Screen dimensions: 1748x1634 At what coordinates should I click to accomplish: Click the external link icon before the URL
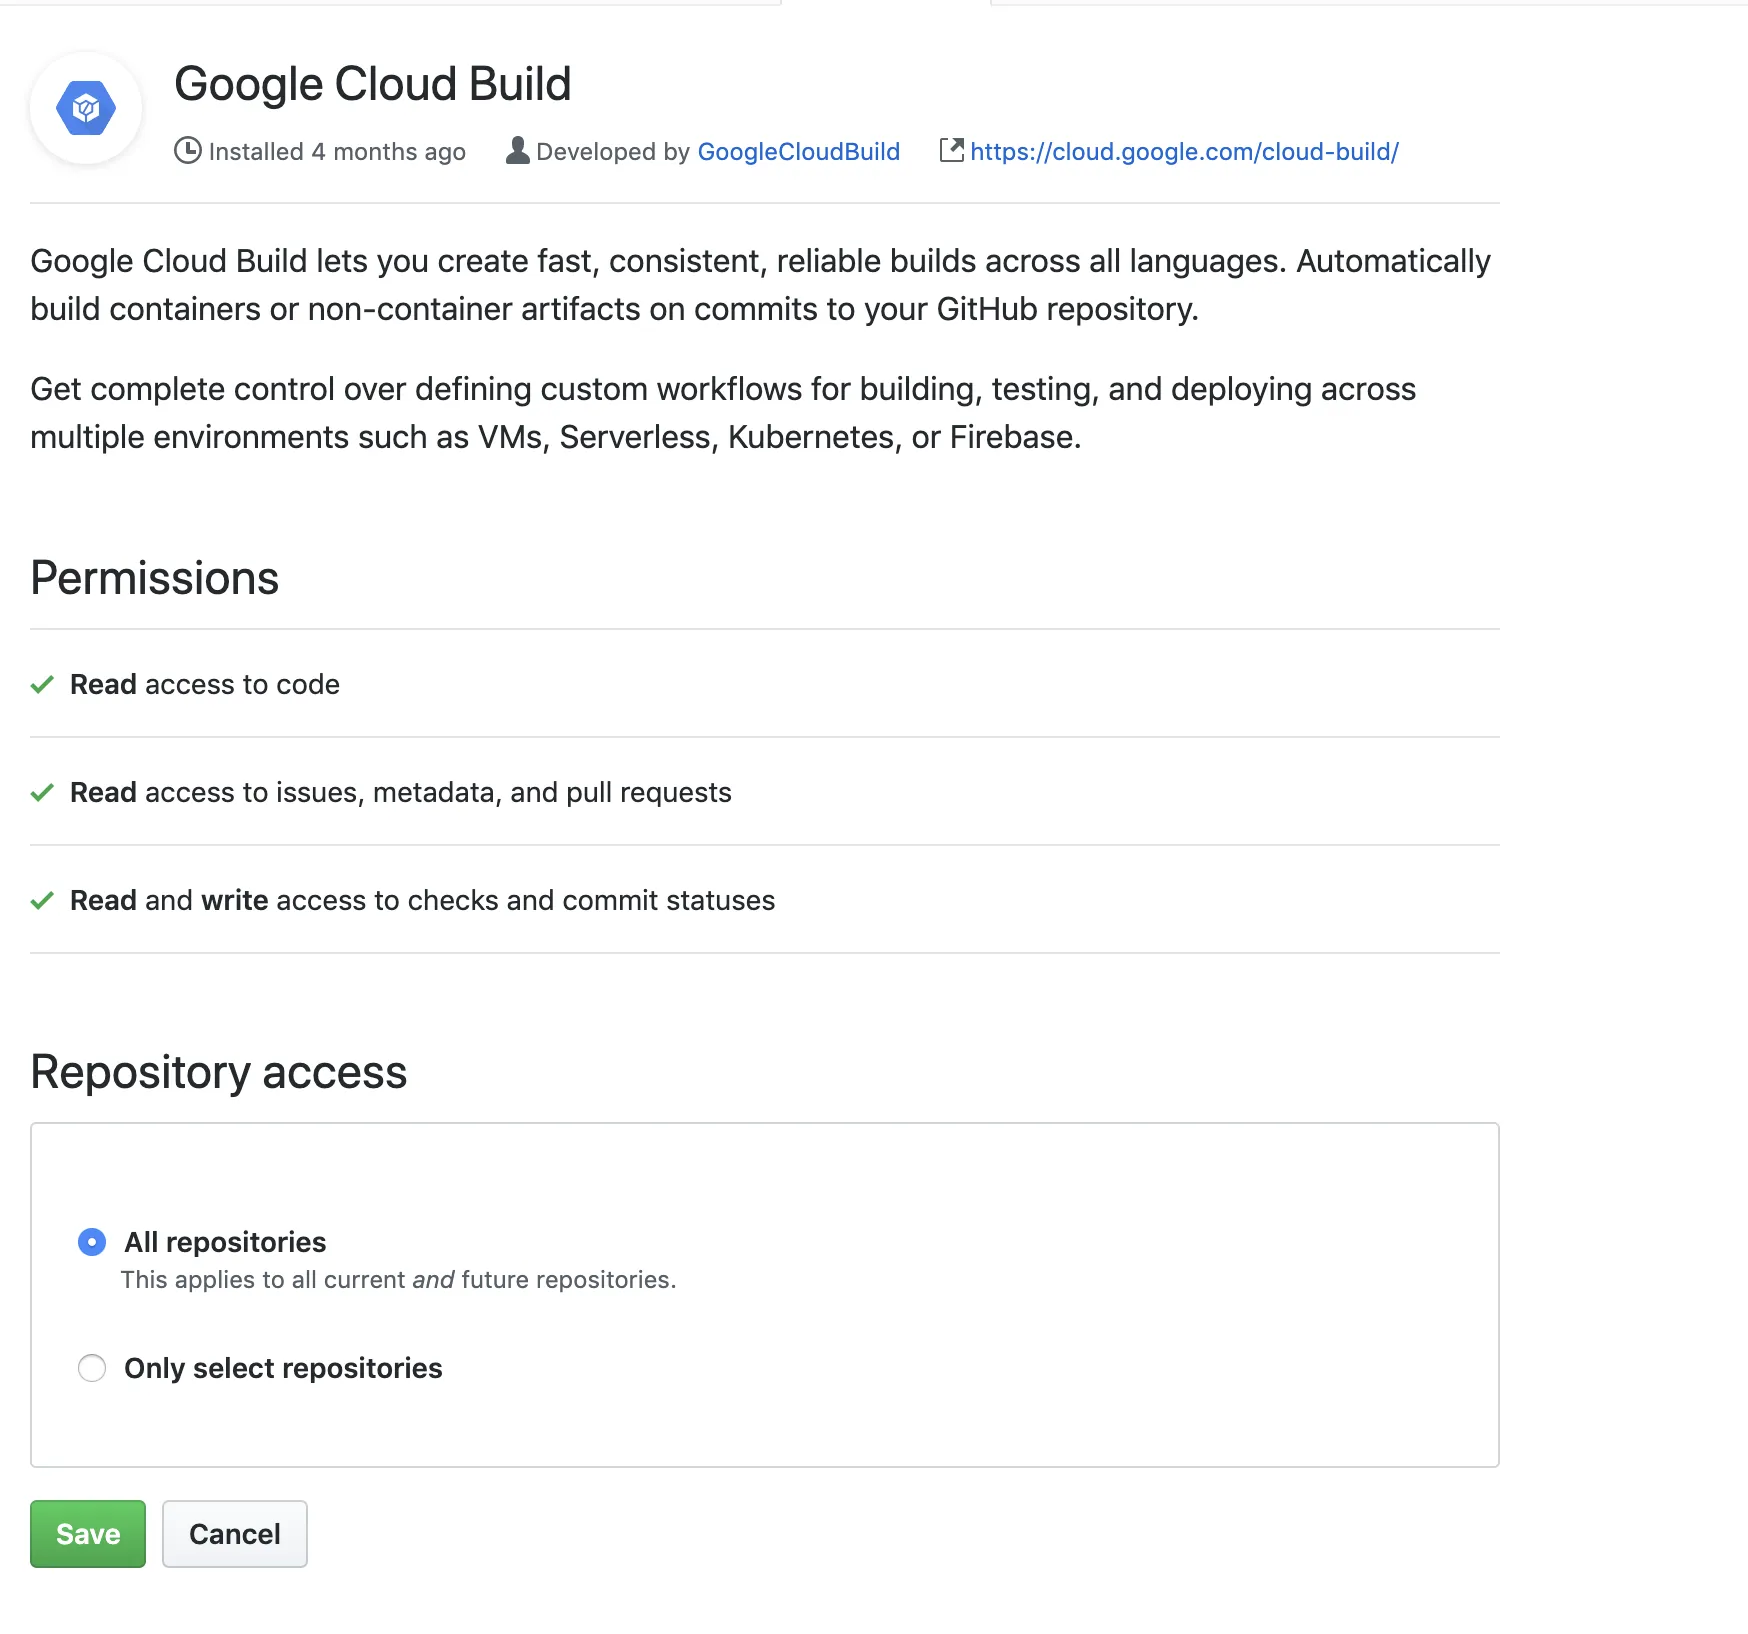pyautogui.click(x=951, y=150)
